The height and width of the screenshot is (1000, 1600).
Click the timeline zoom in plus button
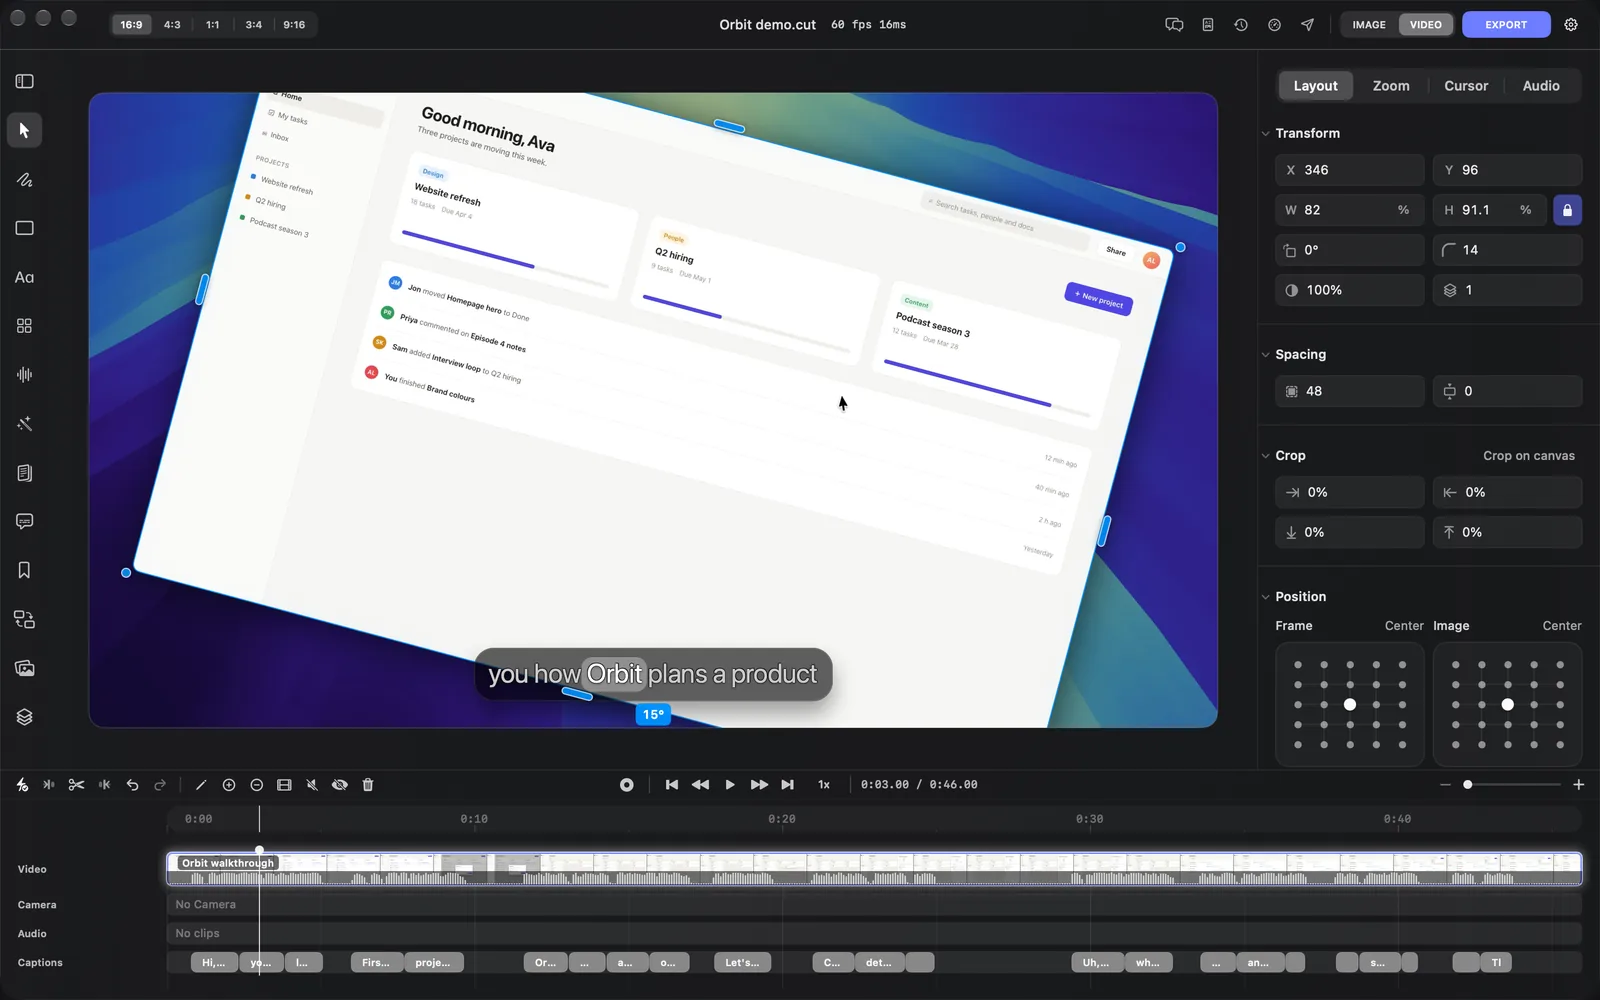click(x=1578, y=785)
